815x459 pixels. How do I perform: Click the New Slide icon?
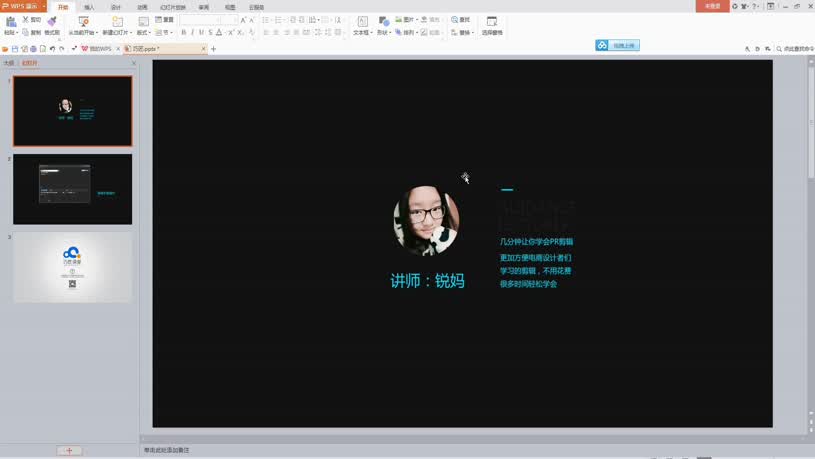(x=117, y=21)
